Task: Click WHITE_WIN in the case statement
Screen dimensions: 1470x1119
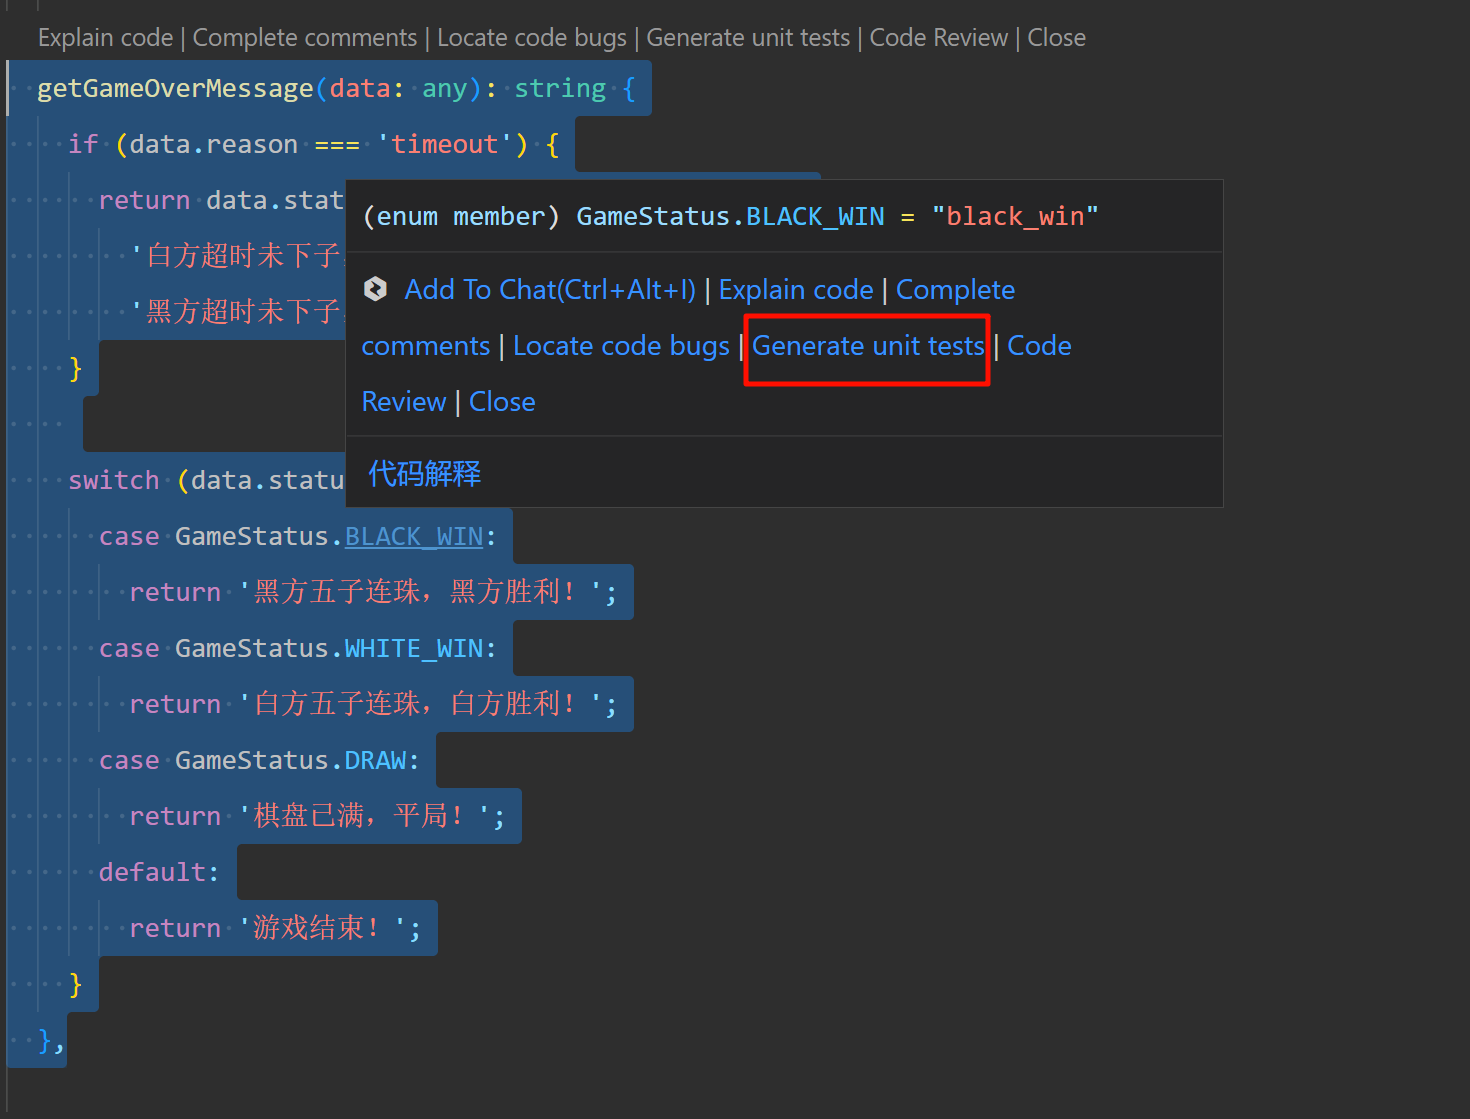Action: [x=414, y=649]
